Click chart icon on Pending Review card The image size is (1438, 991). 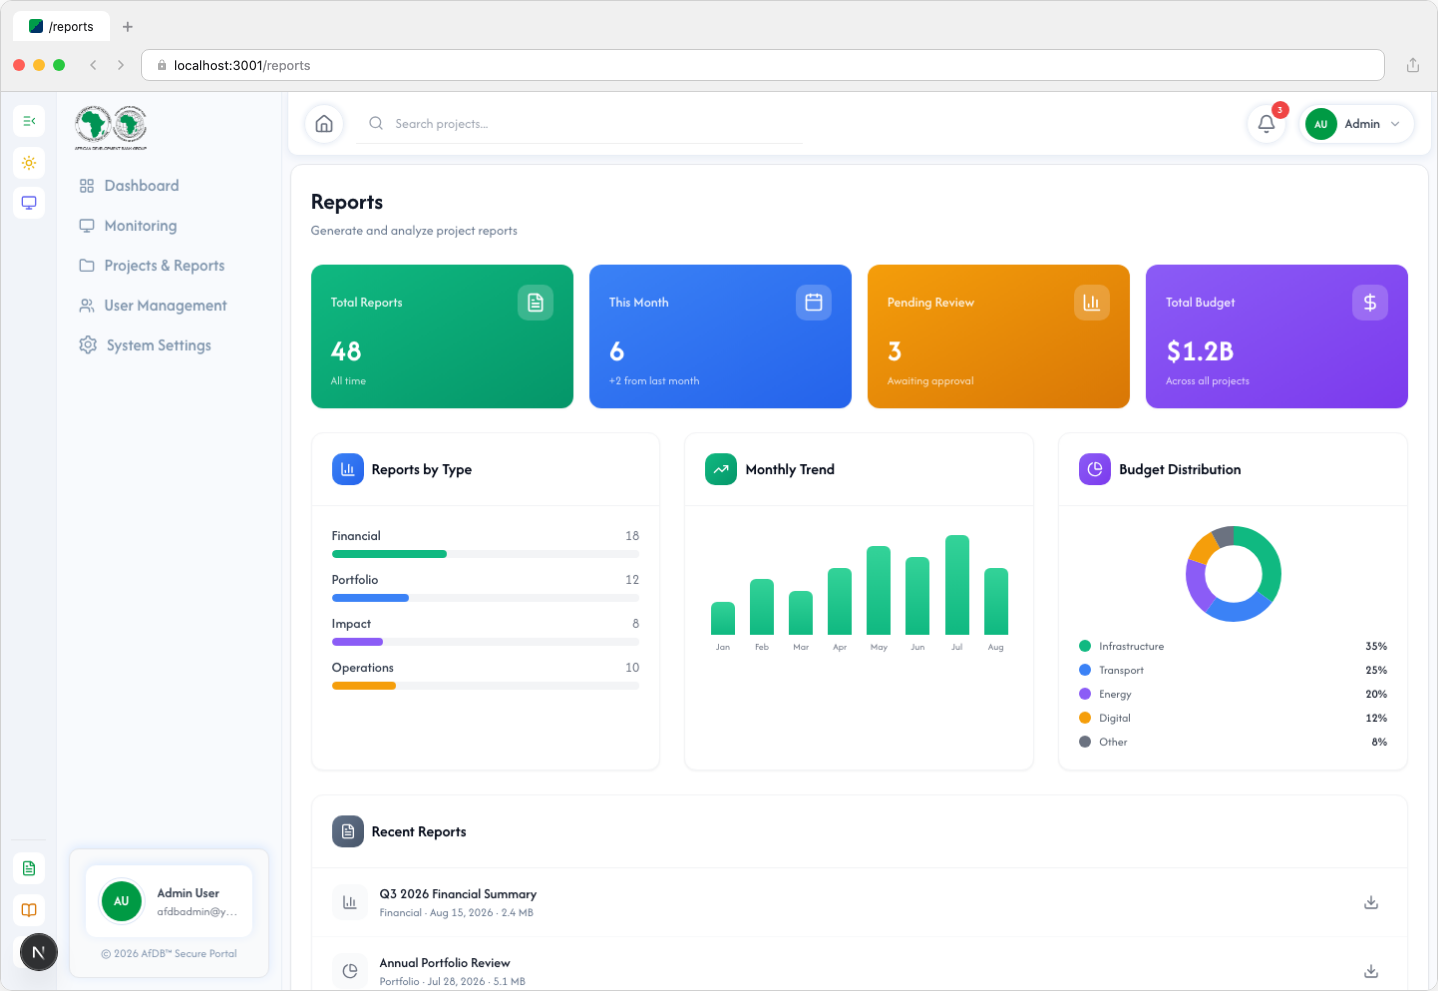click(x=1092, y=302)
